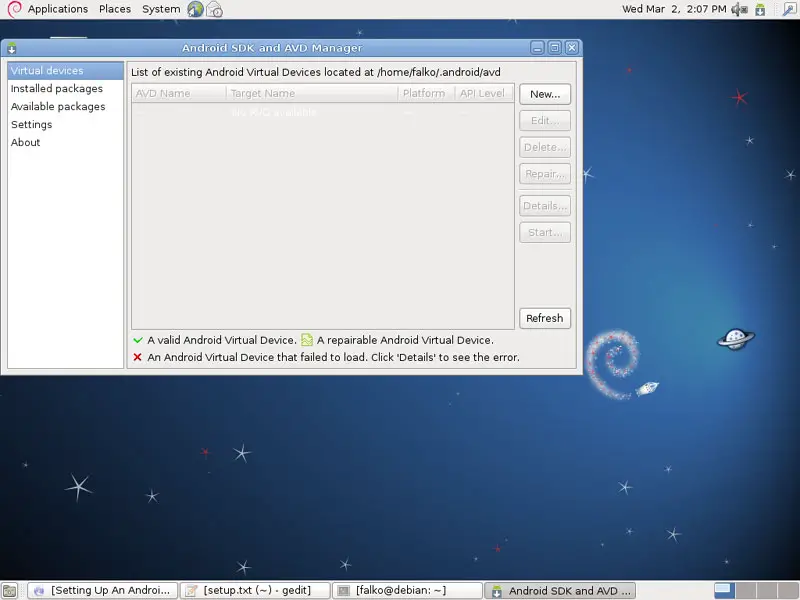Switch to the falko@debian terminal taskbar window

click(407, 590)
